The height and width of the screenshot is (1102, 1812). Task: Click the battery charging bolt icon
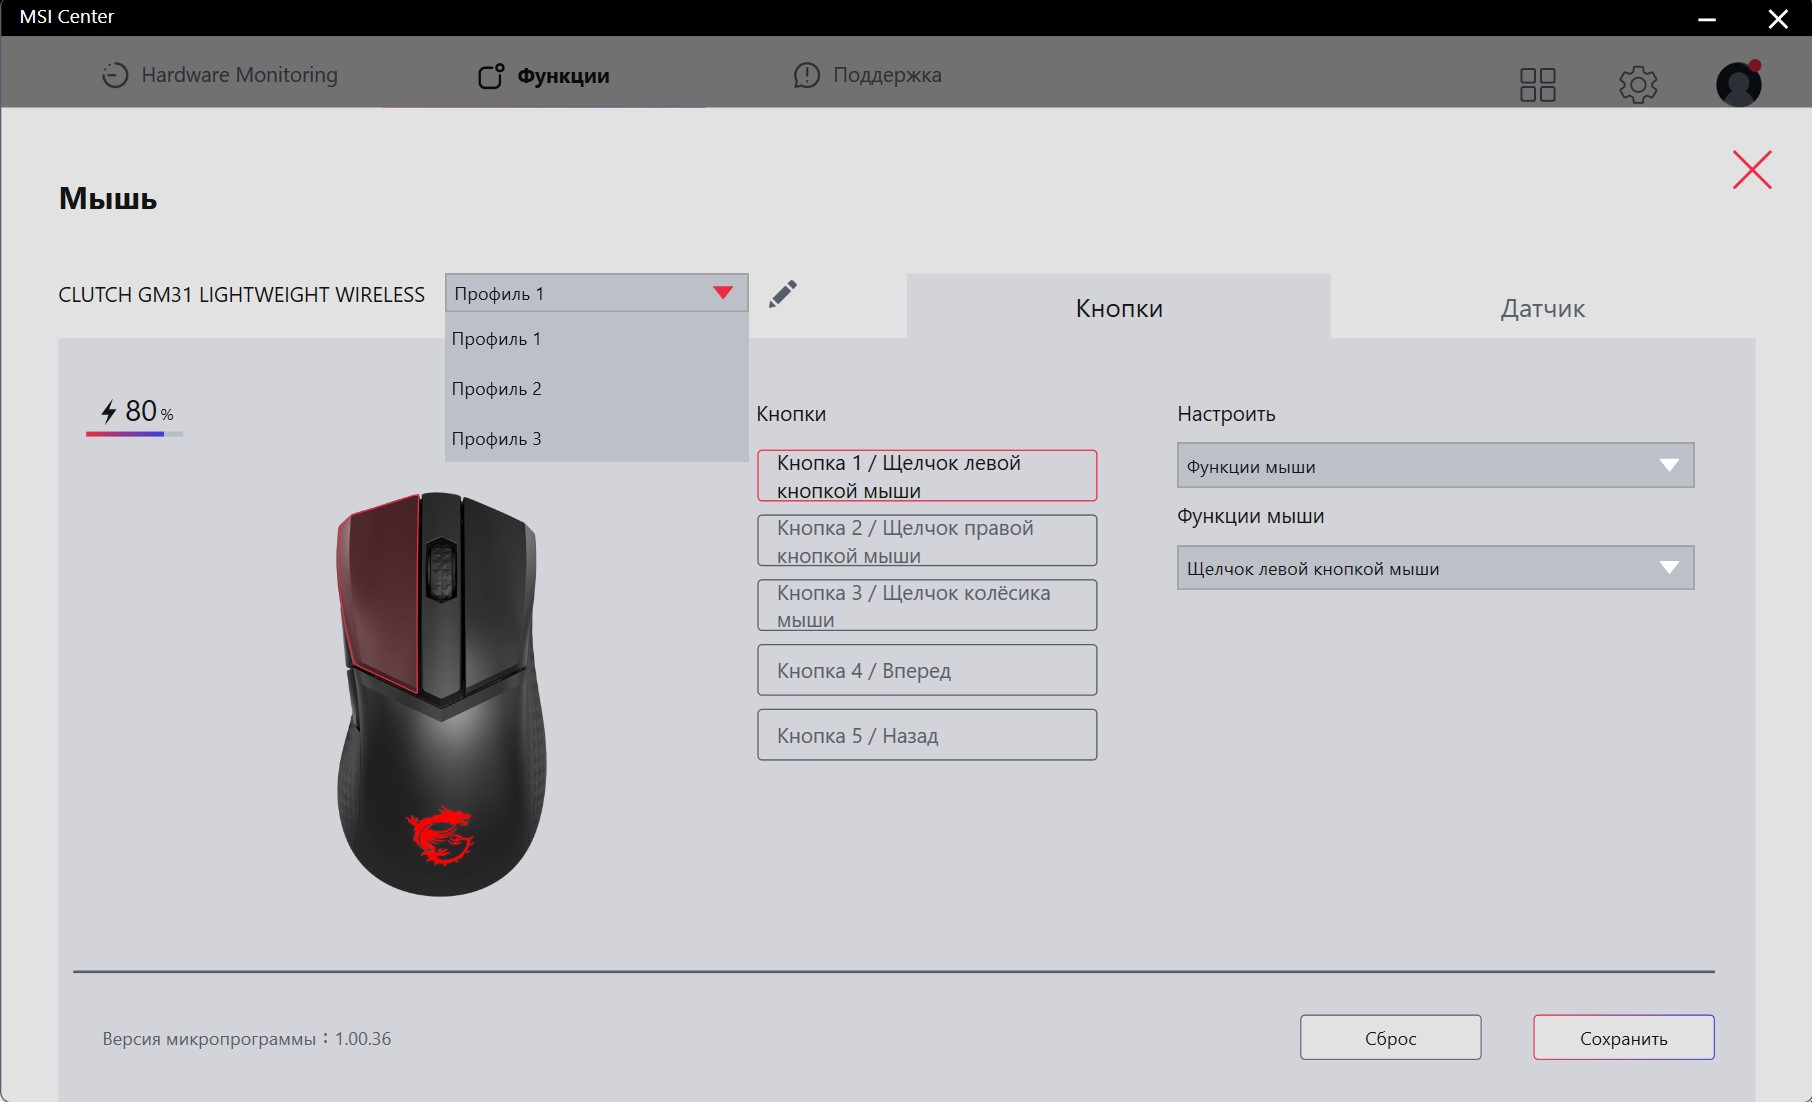(x=109, y=411)
